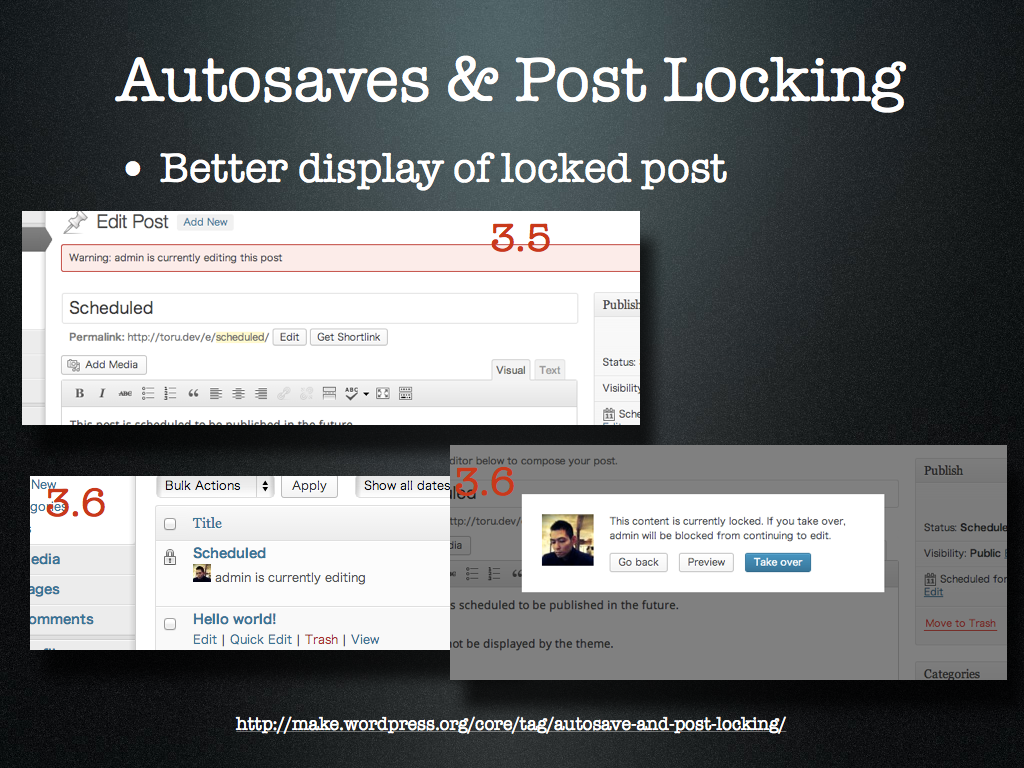Click the admin avatar in the lock dialog

click(568, 539)
